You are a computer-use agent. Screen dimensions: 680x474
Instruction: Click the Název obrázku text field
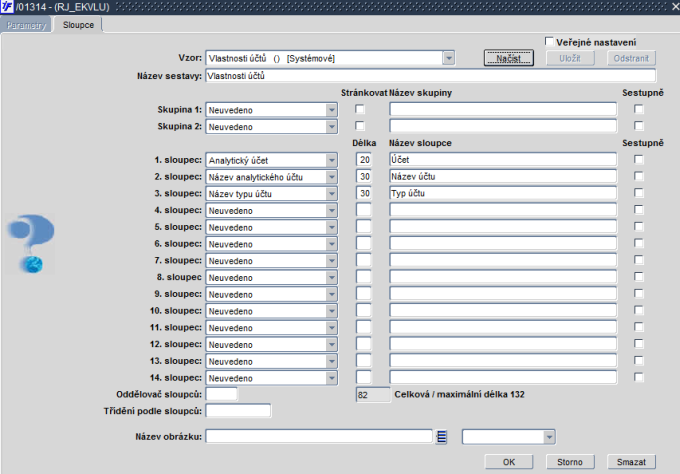[319, 436]
